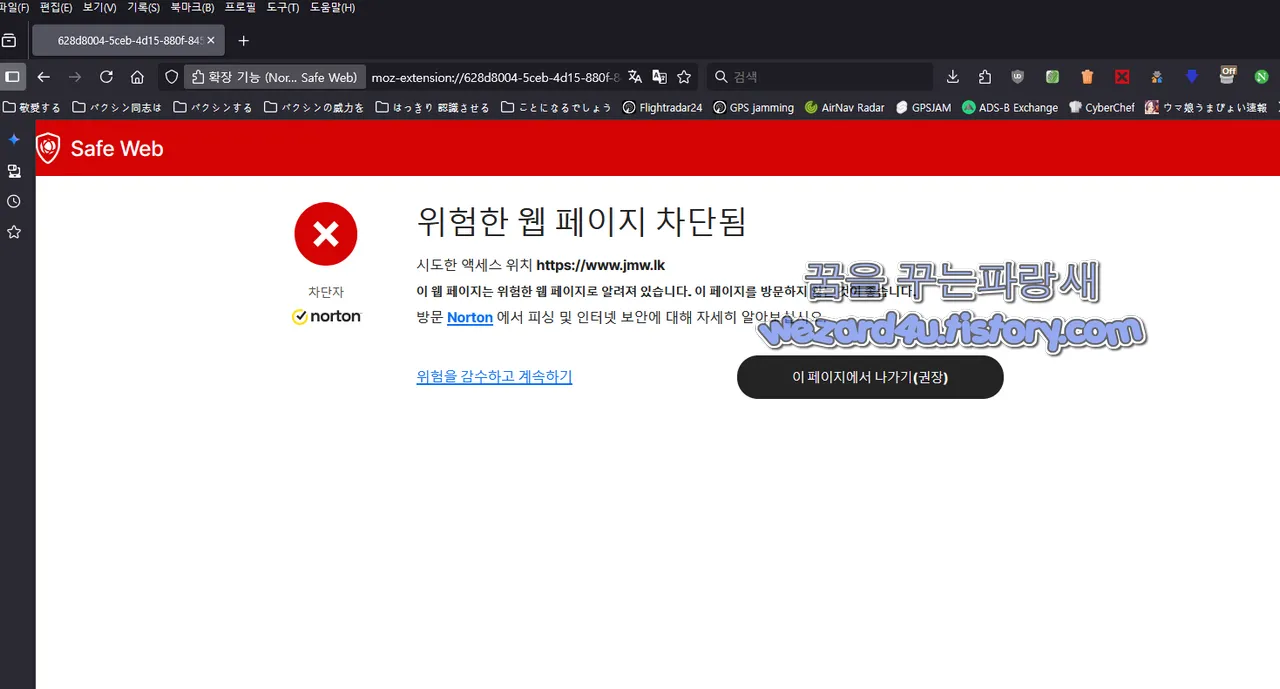
Task: Click the 'Norton' link in the warning text
Action: pos(469,317)
